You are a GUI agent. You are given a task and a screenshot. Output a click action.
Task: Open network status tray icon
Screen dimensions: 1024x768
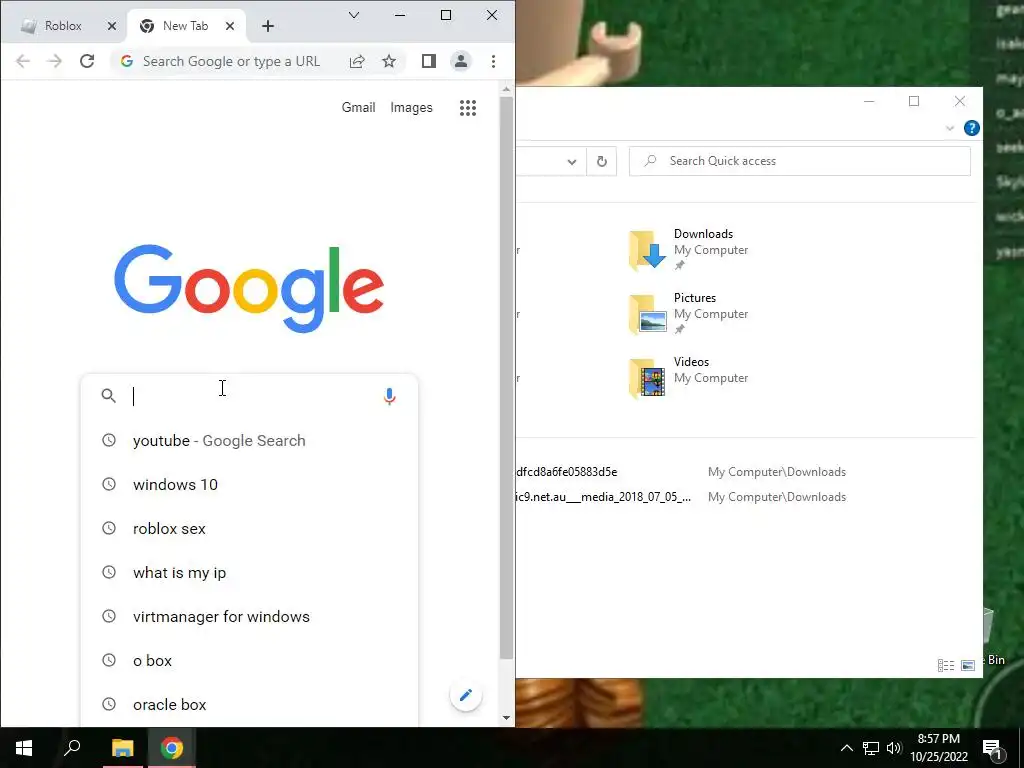(871, 748)
